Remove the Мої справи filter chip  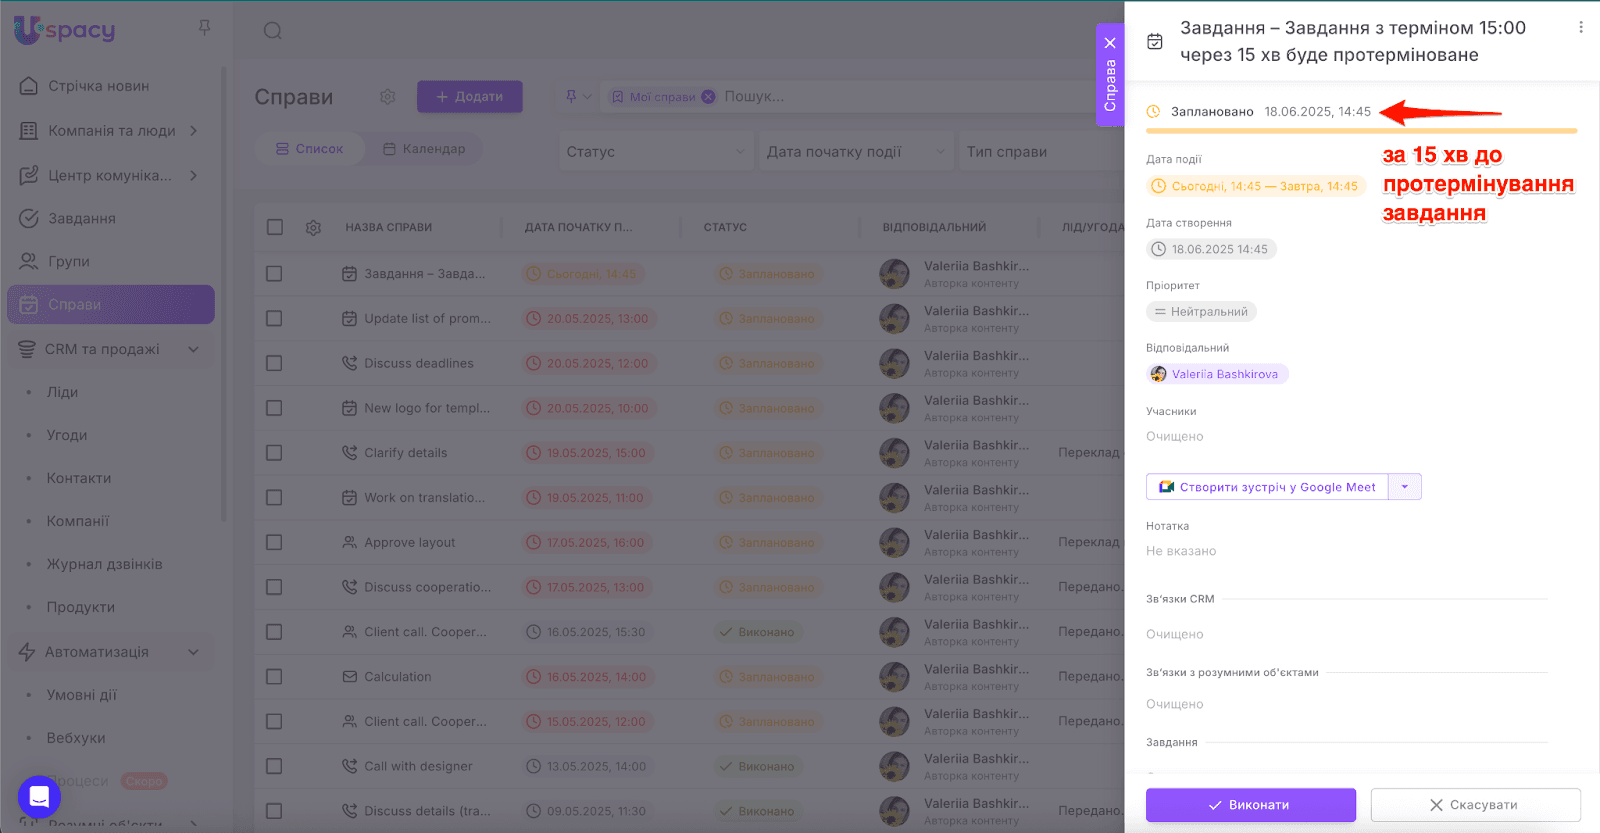click(708, 97)
